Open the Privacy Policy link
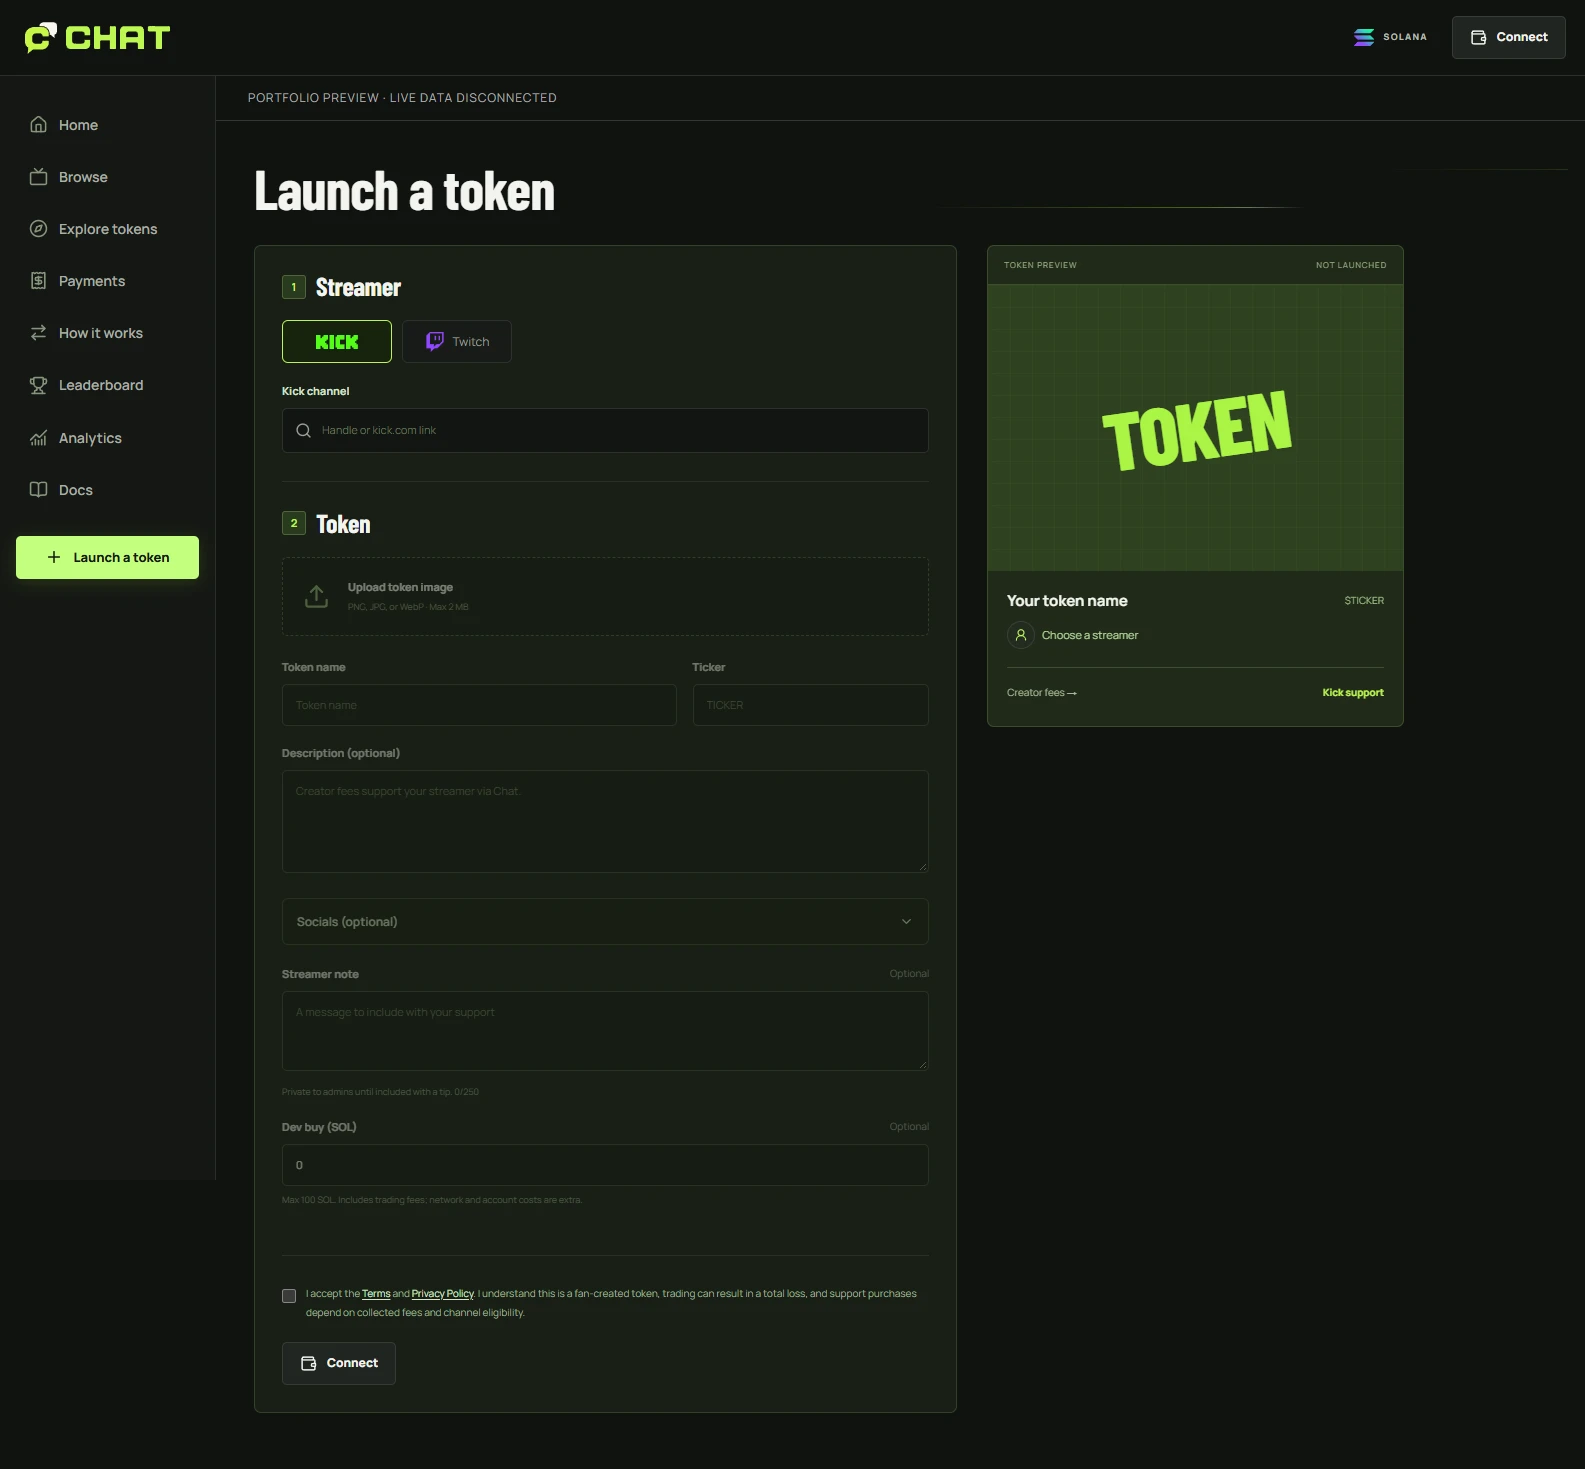The image size is (1585, 1469). pos(443,1294)
